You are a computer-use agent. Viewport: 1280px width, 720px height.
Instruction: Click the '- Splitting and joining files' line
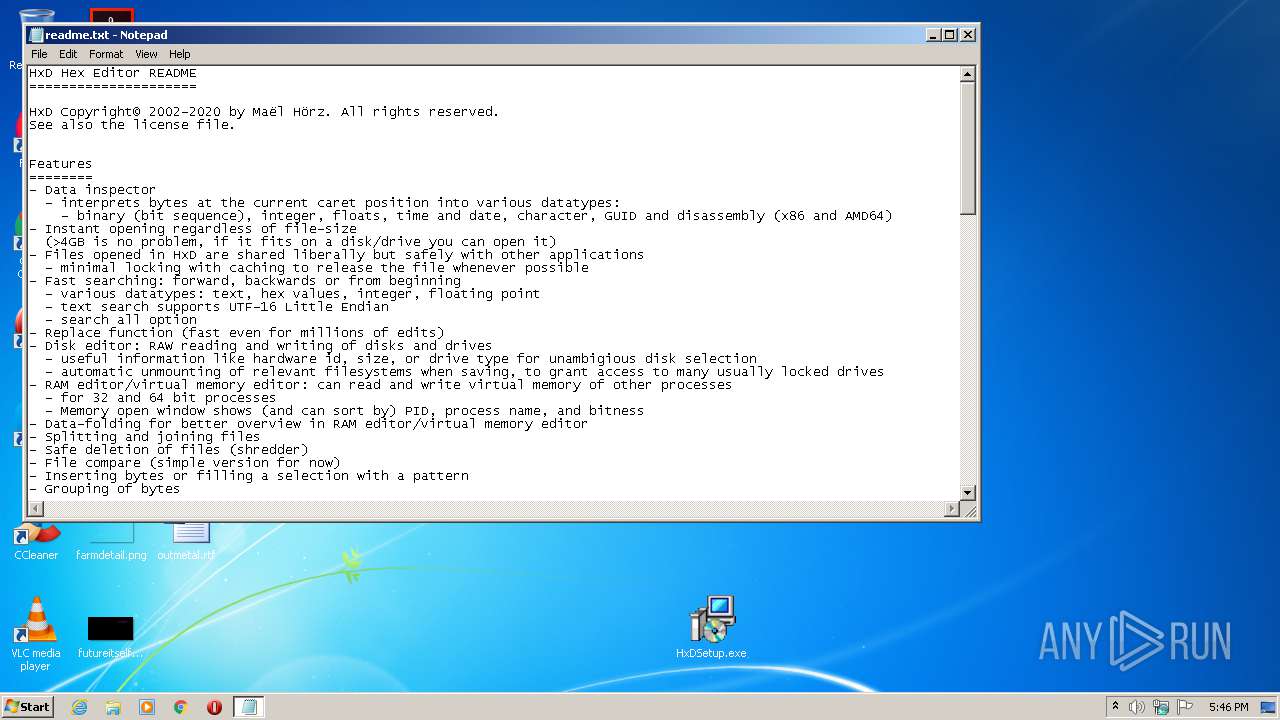tap(144, 437)
